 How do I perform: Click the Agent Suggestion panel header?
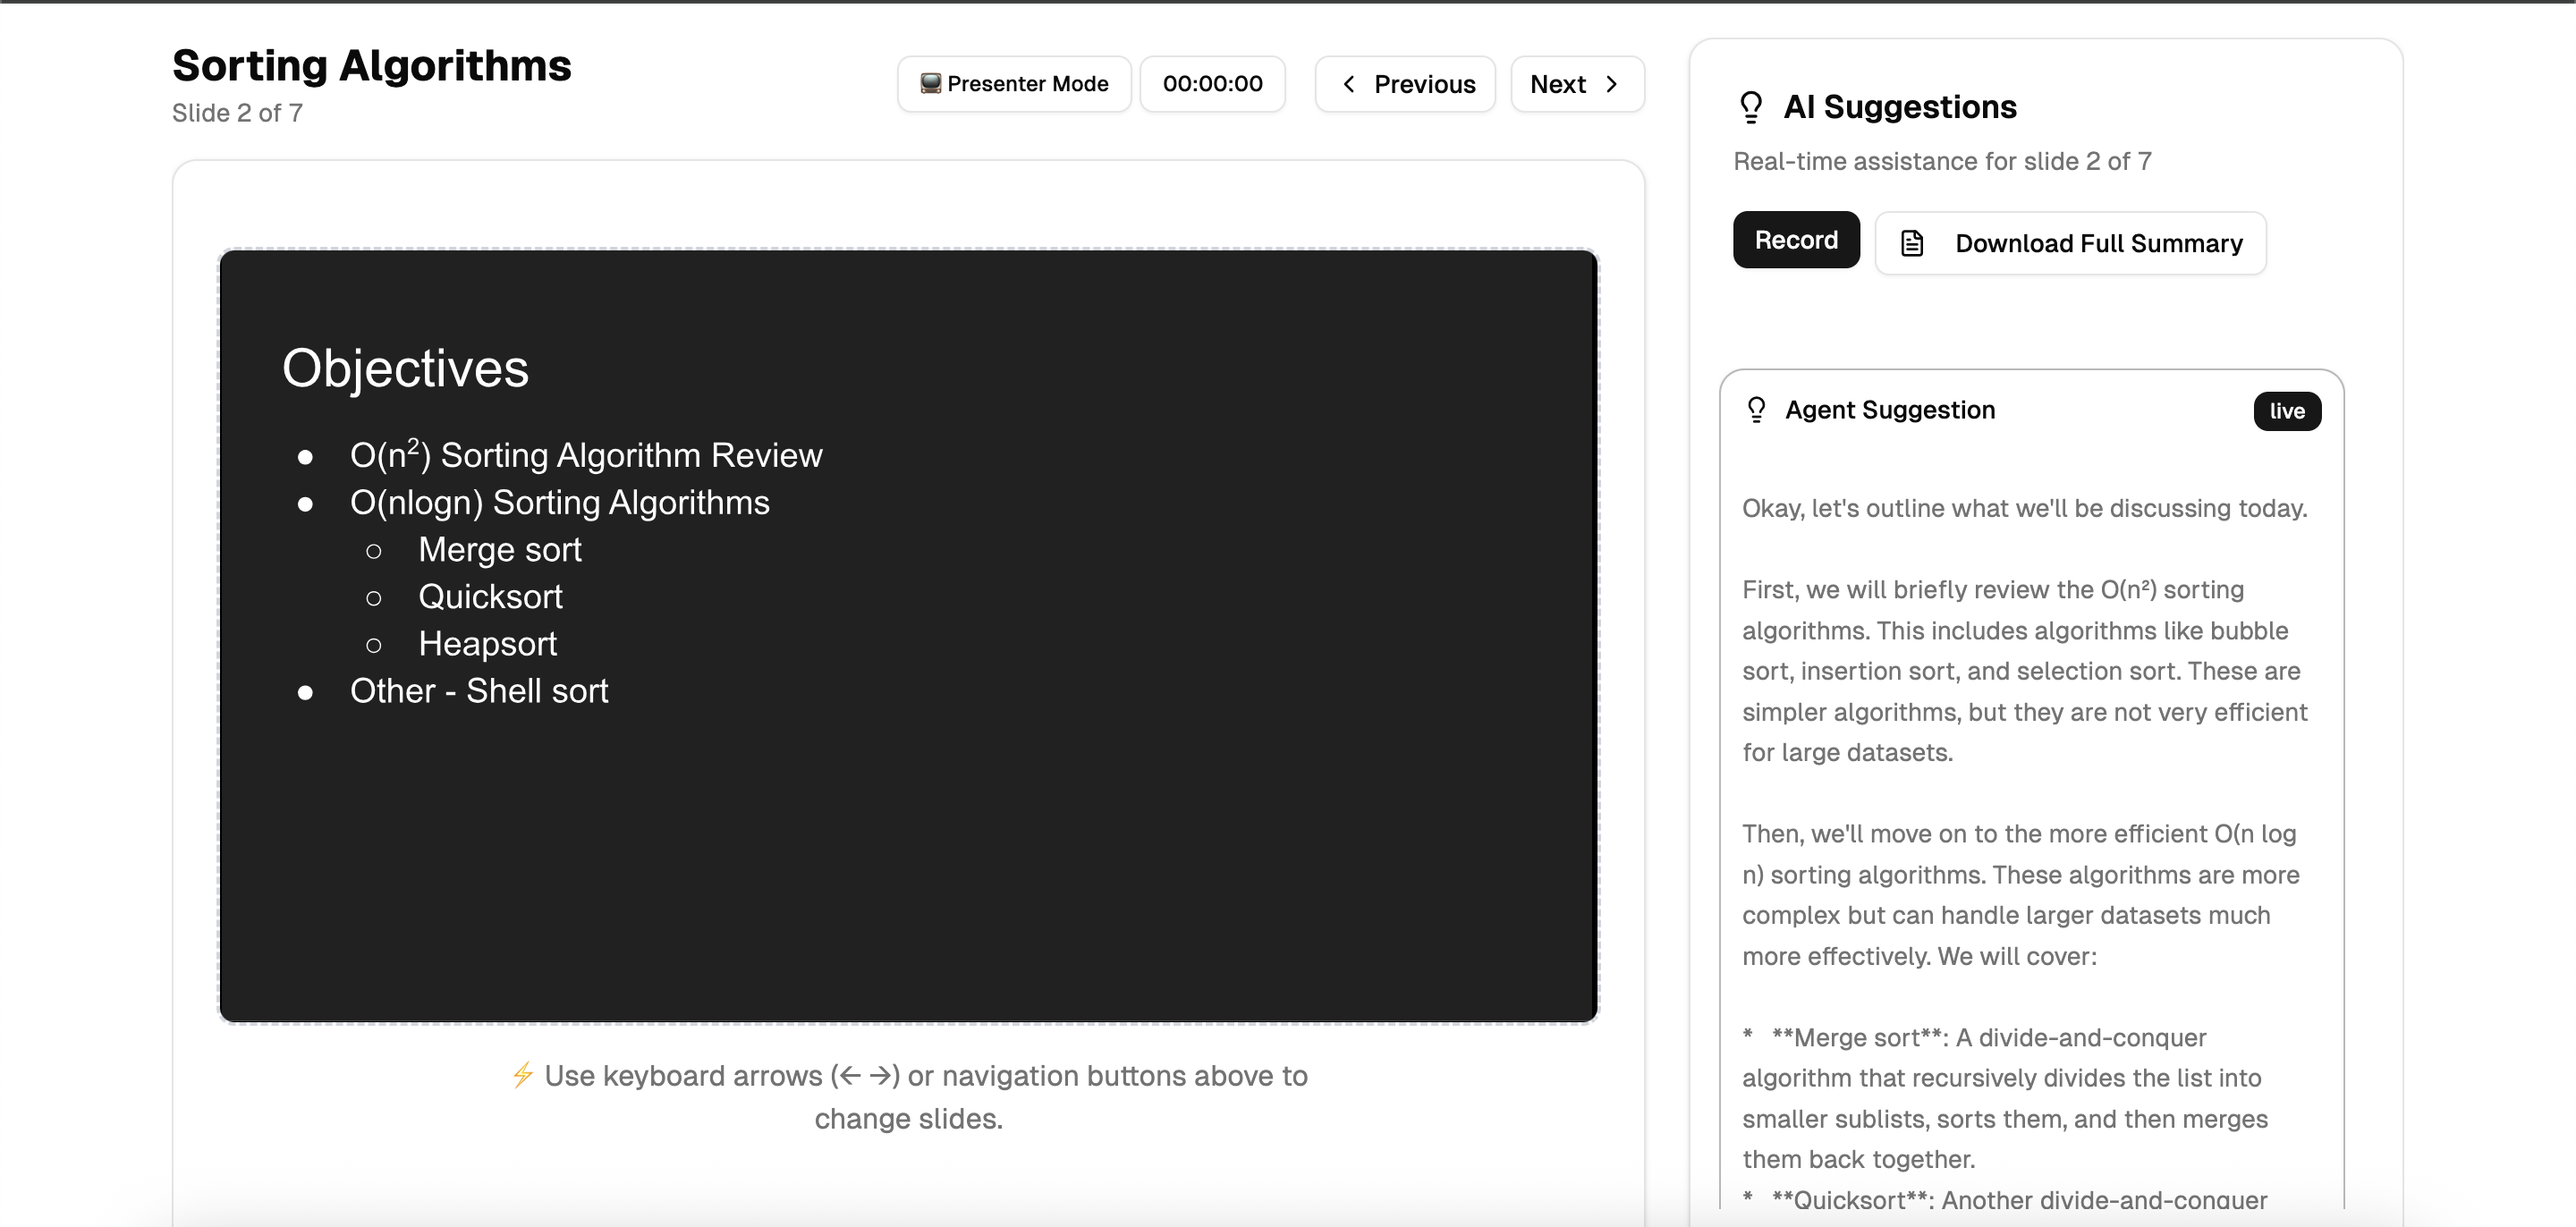click(1889, 410)
